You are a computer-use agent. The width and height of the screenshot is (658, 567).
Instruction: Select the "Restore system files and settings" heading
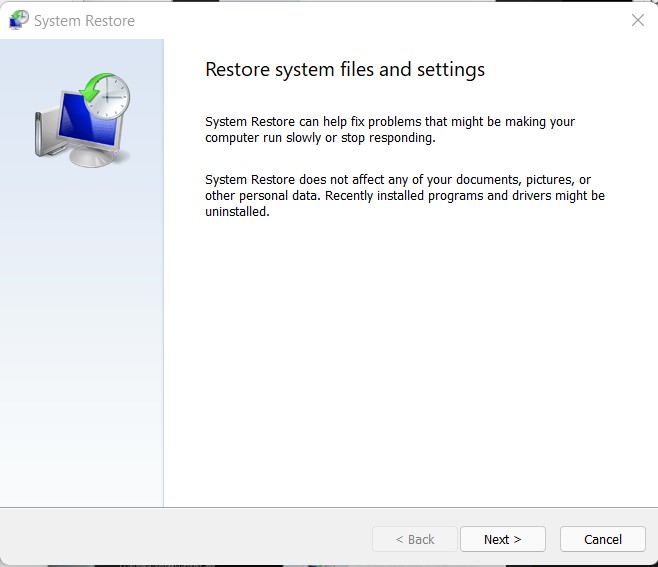point(345,70)
